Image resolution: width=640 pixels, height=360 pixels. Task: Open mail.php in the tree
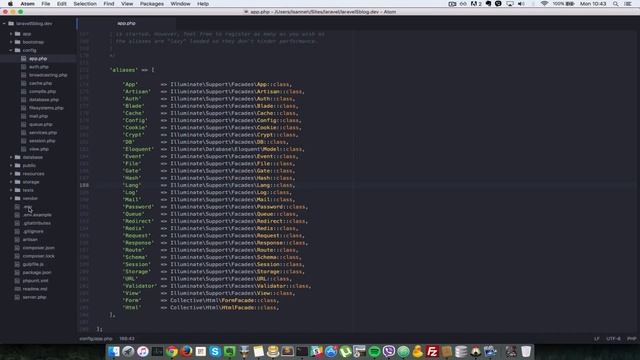coord(38,116)
